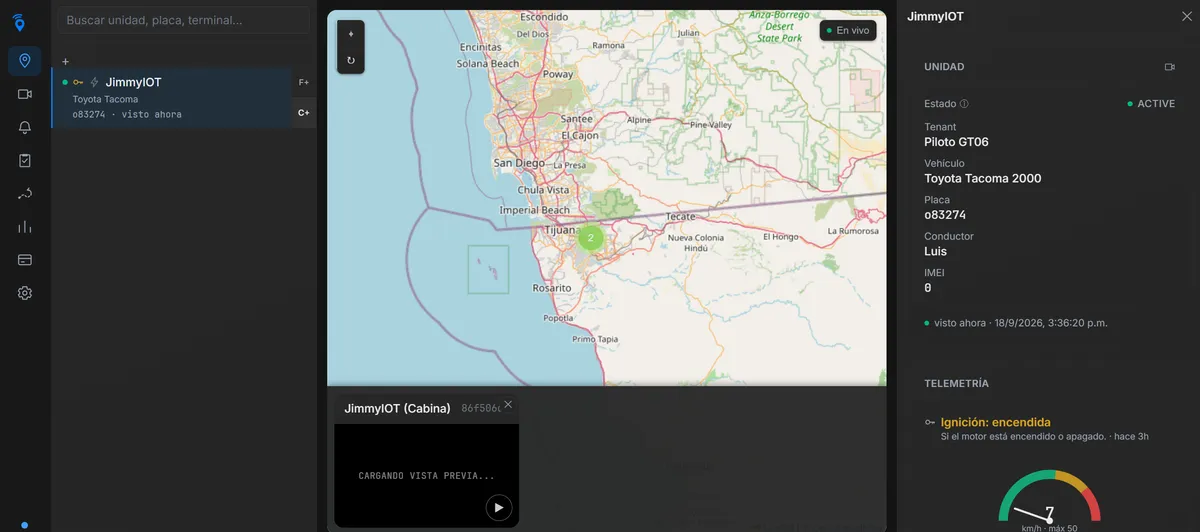
Task: Open the settings gear in sidebar
Action: click(25, 293)
